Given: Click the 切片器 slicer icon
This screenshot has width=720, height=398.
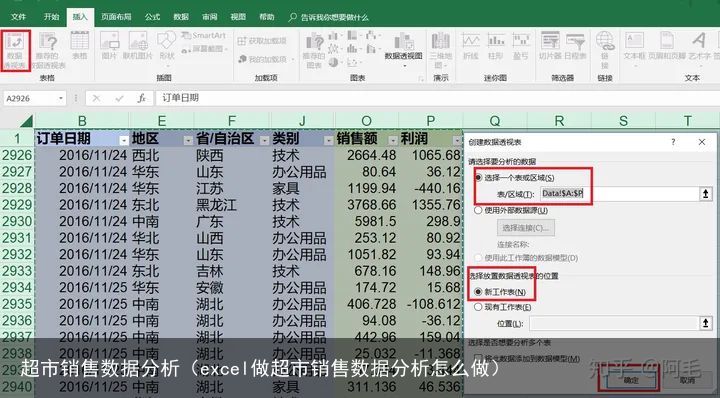Looking at the screenshot, I should (550, 46).
